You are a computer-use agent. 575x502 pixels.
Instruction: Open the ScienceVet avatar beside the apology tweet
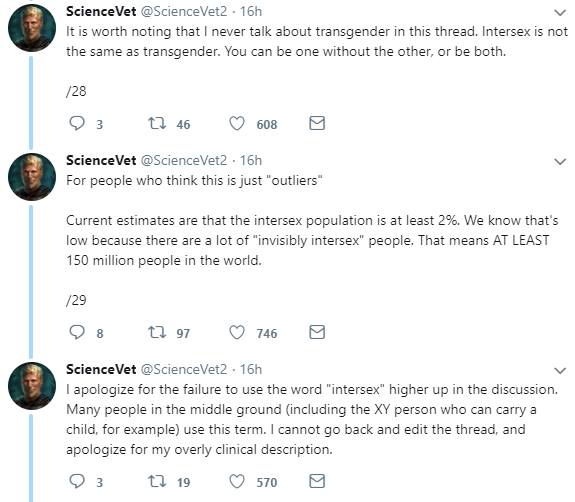32,386
